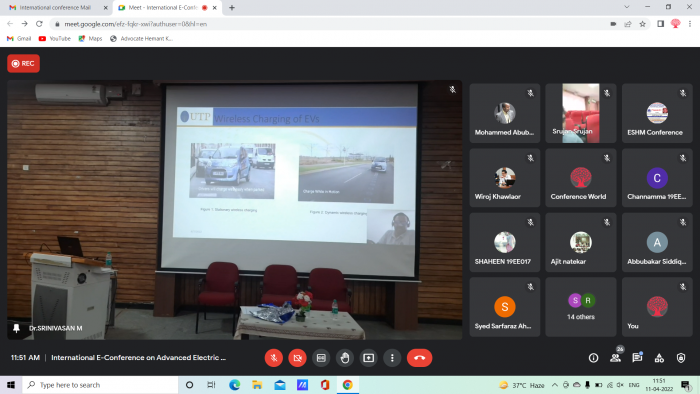The width and height of the screenshot is (700, 394).
Task: Open the YouTube bookmark
Action: click(x=55, y=39)
